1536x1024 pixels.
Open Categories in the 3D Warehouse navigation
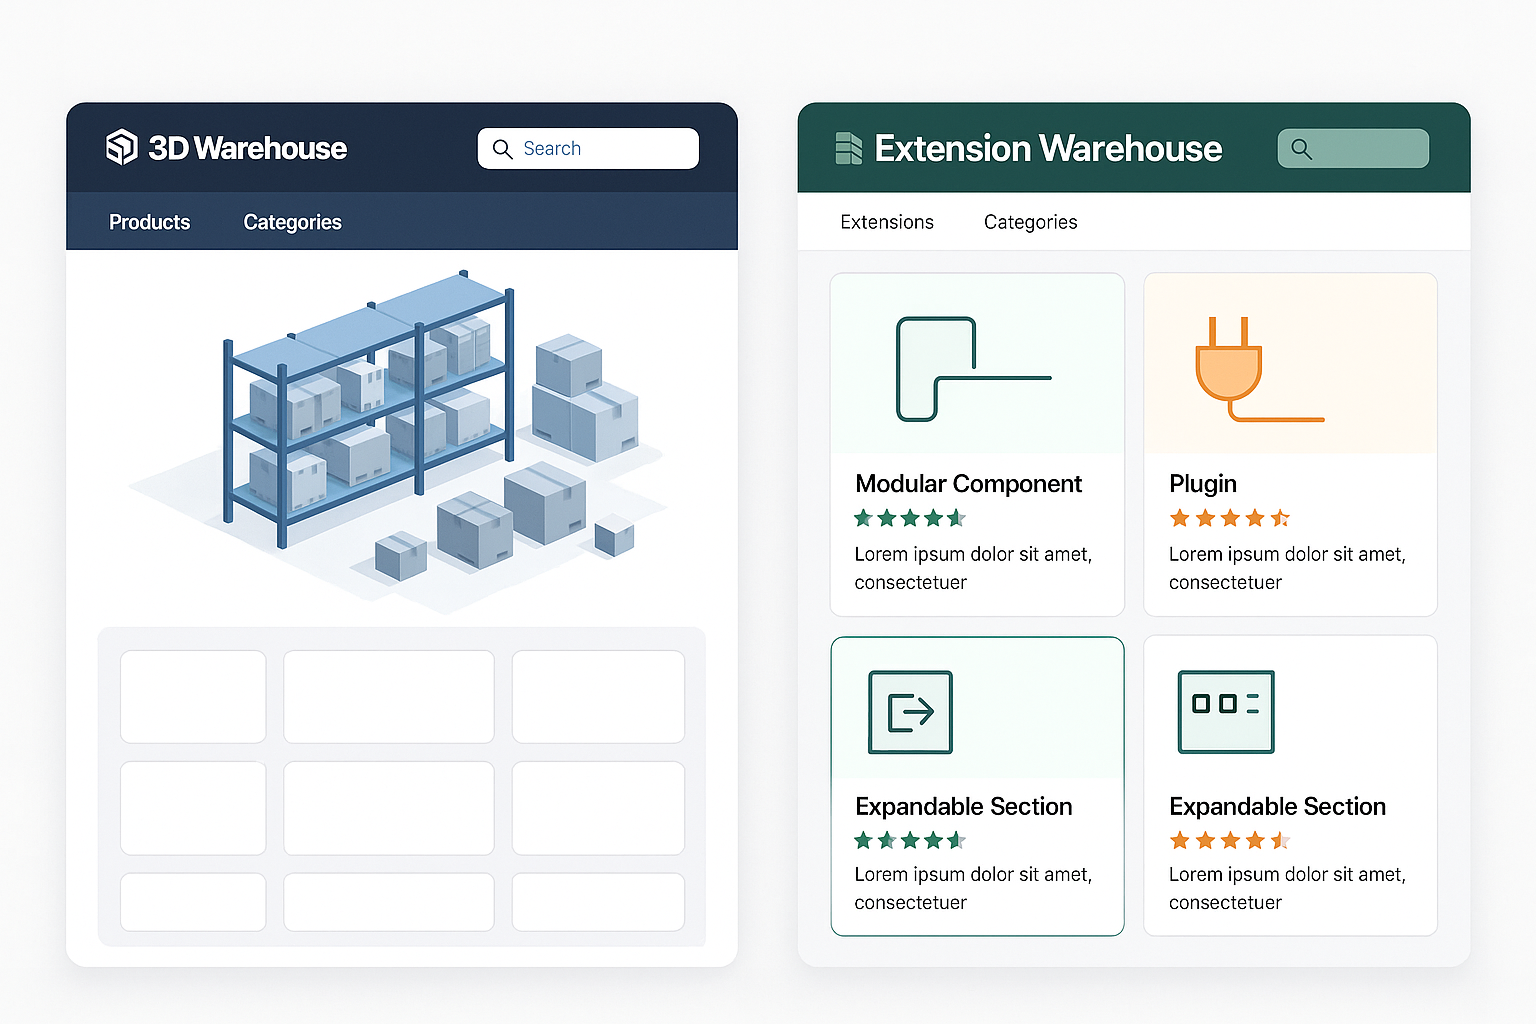tap(291, 222)
